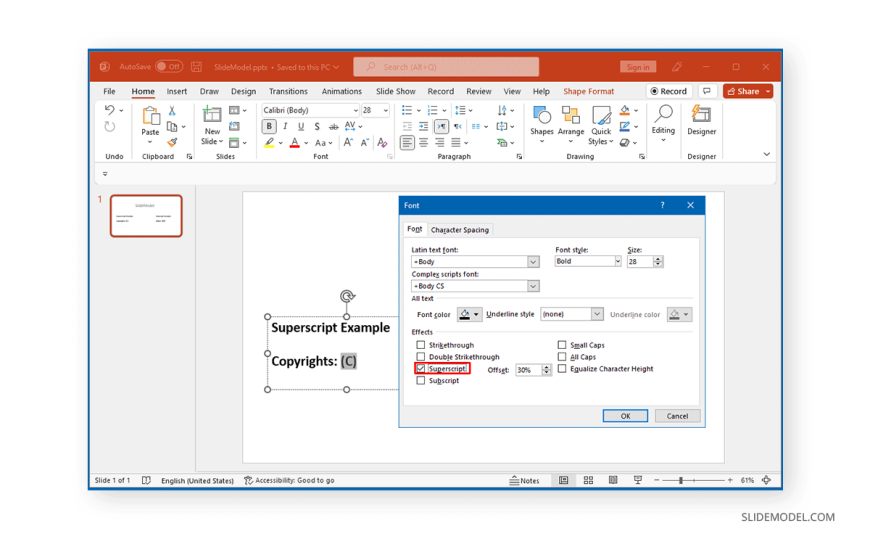Check the Strikethrough effect checkbox
The width and height of the screenshot is (870, 539).
click(421, 345)
